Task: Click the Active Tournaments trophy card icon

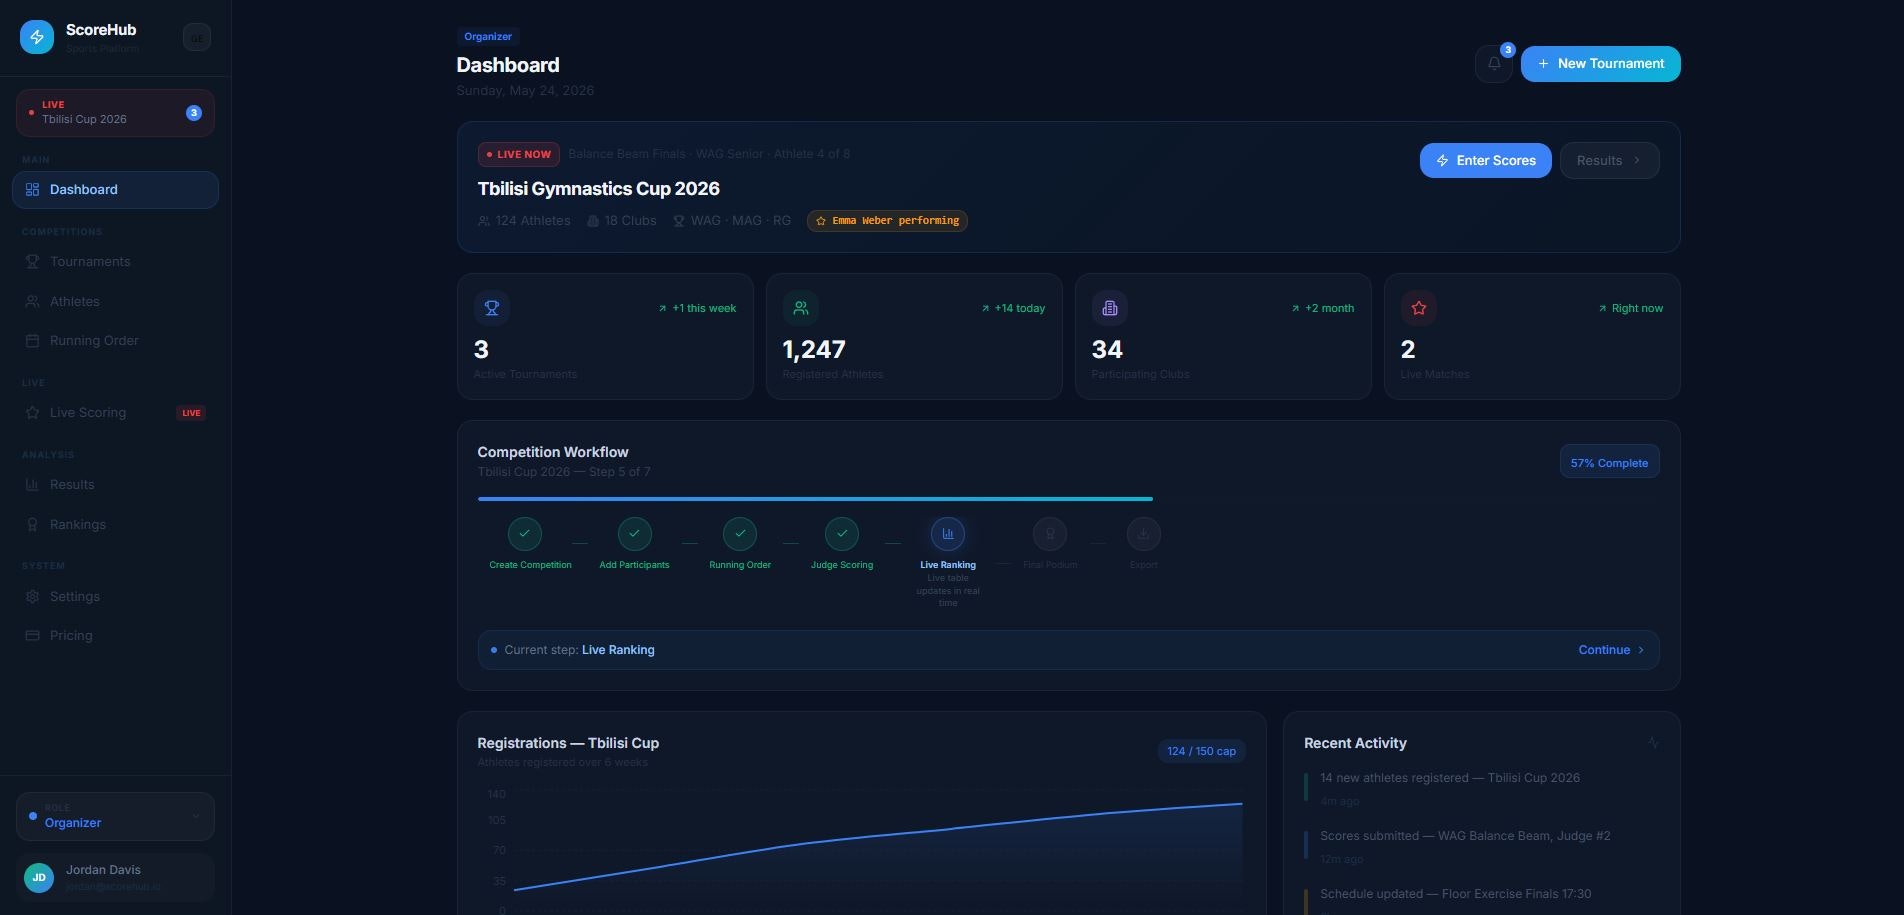Action: tap(492, 308)
